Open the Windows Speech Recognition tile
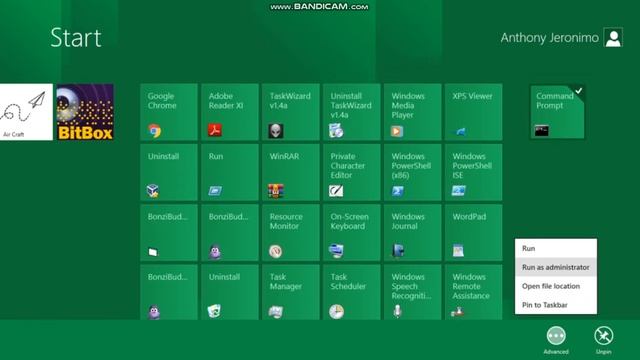This screenshot has height=360, width=640. point(413,292)
